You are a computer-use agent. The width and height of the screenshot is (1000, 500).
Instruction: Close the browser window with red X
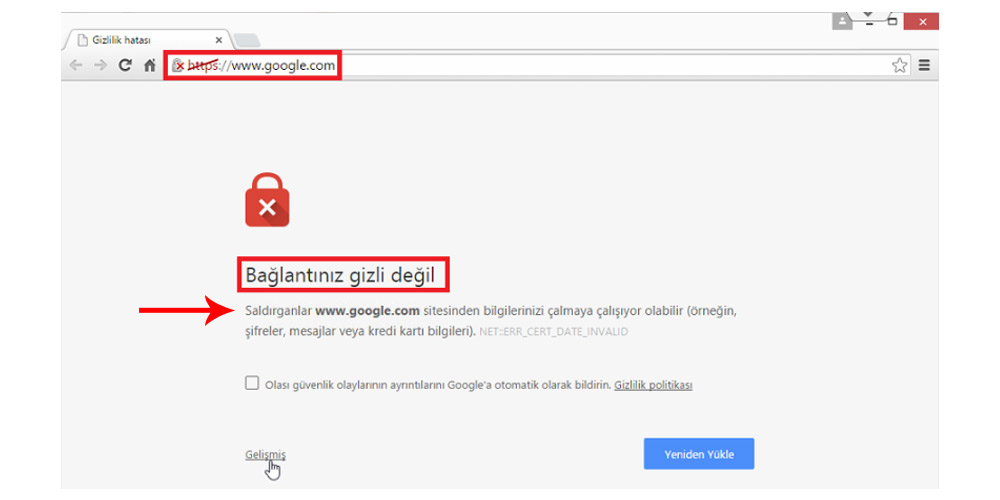[x=920, y=22]
